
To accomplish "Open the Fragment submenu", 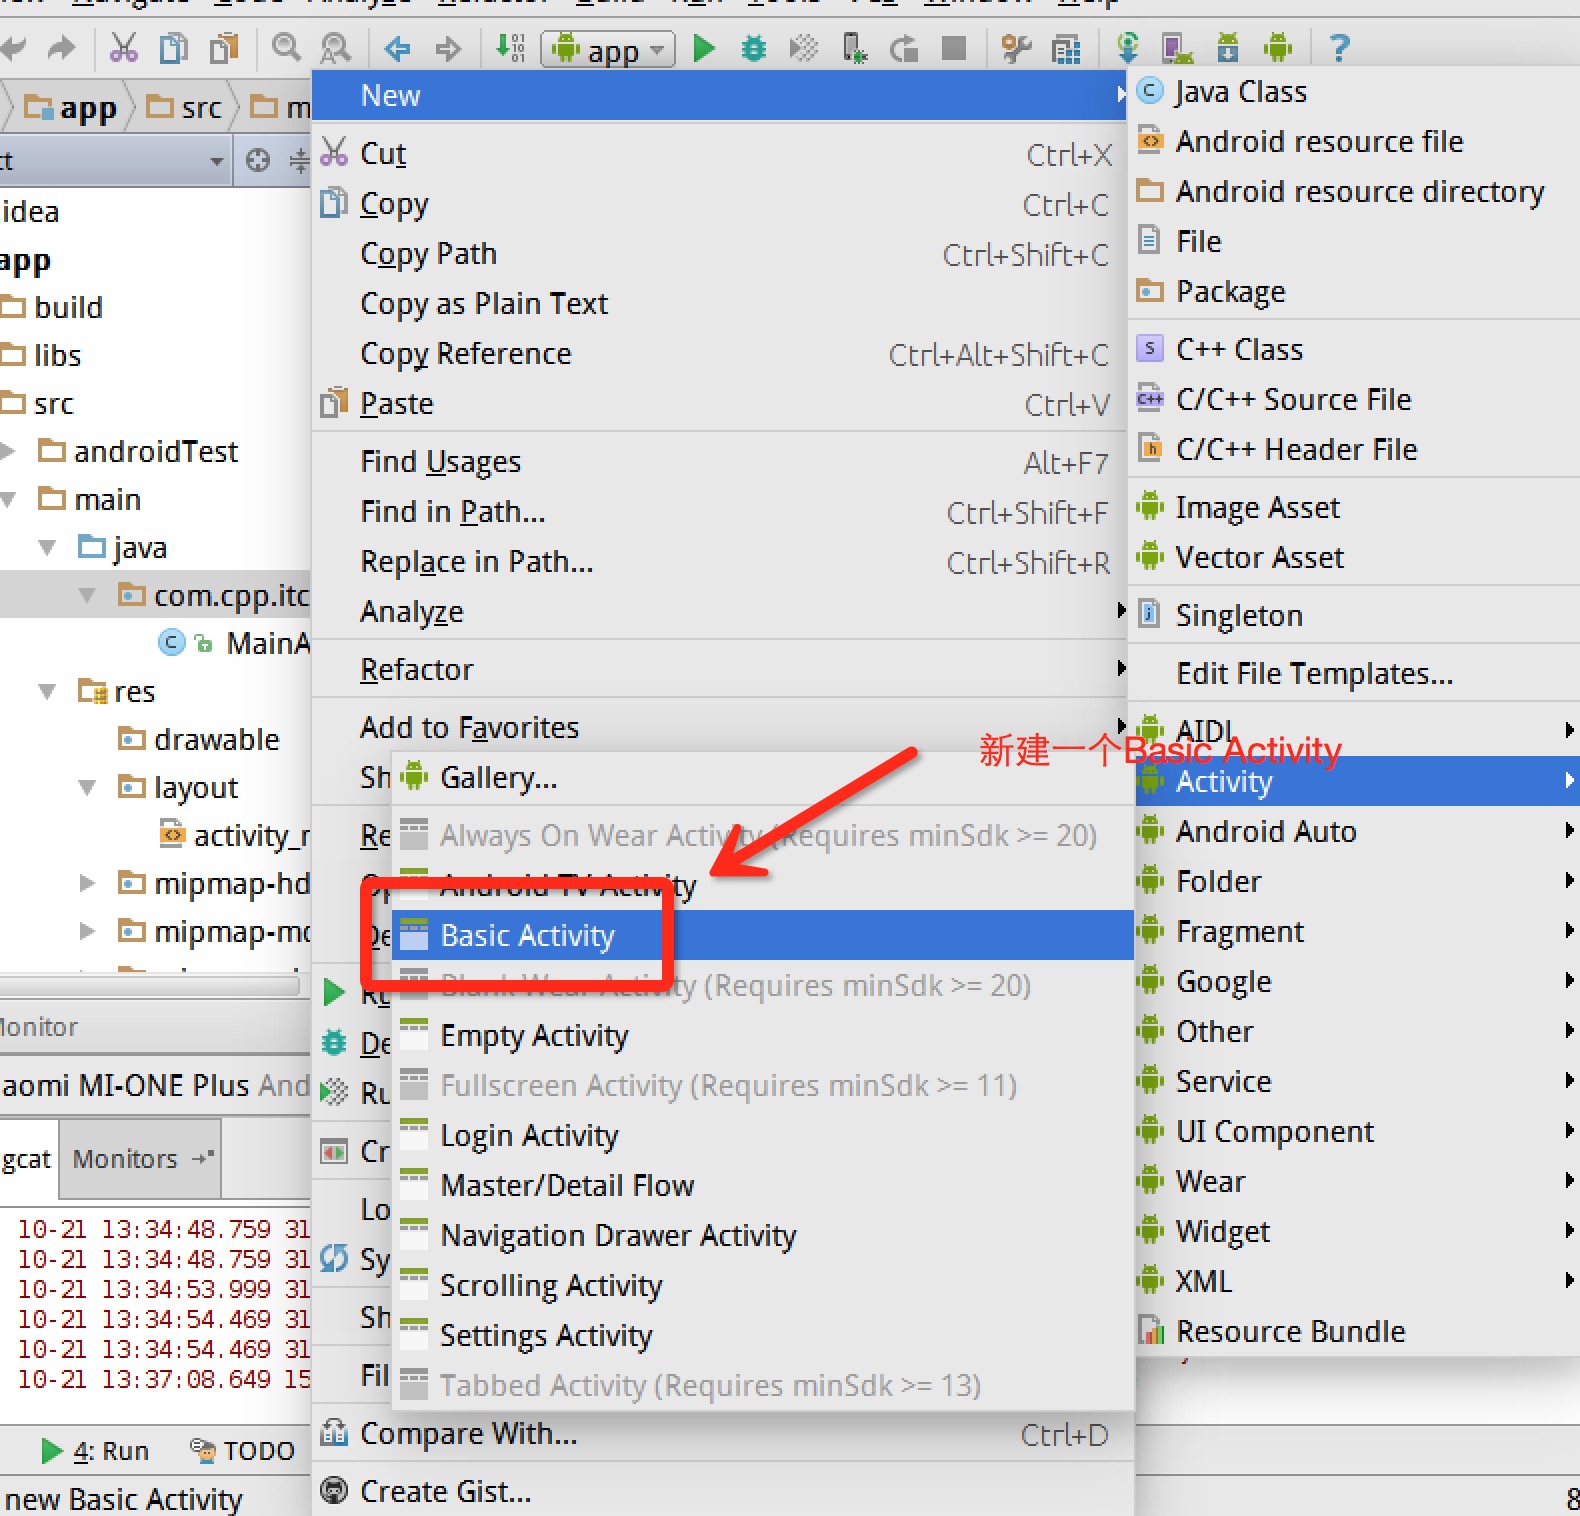I will click(1358, 931).
